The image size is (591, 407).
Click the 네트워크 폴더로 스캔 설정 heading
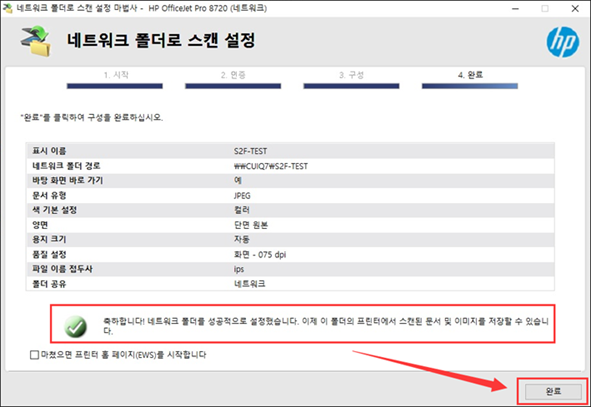tap(161, 40)
